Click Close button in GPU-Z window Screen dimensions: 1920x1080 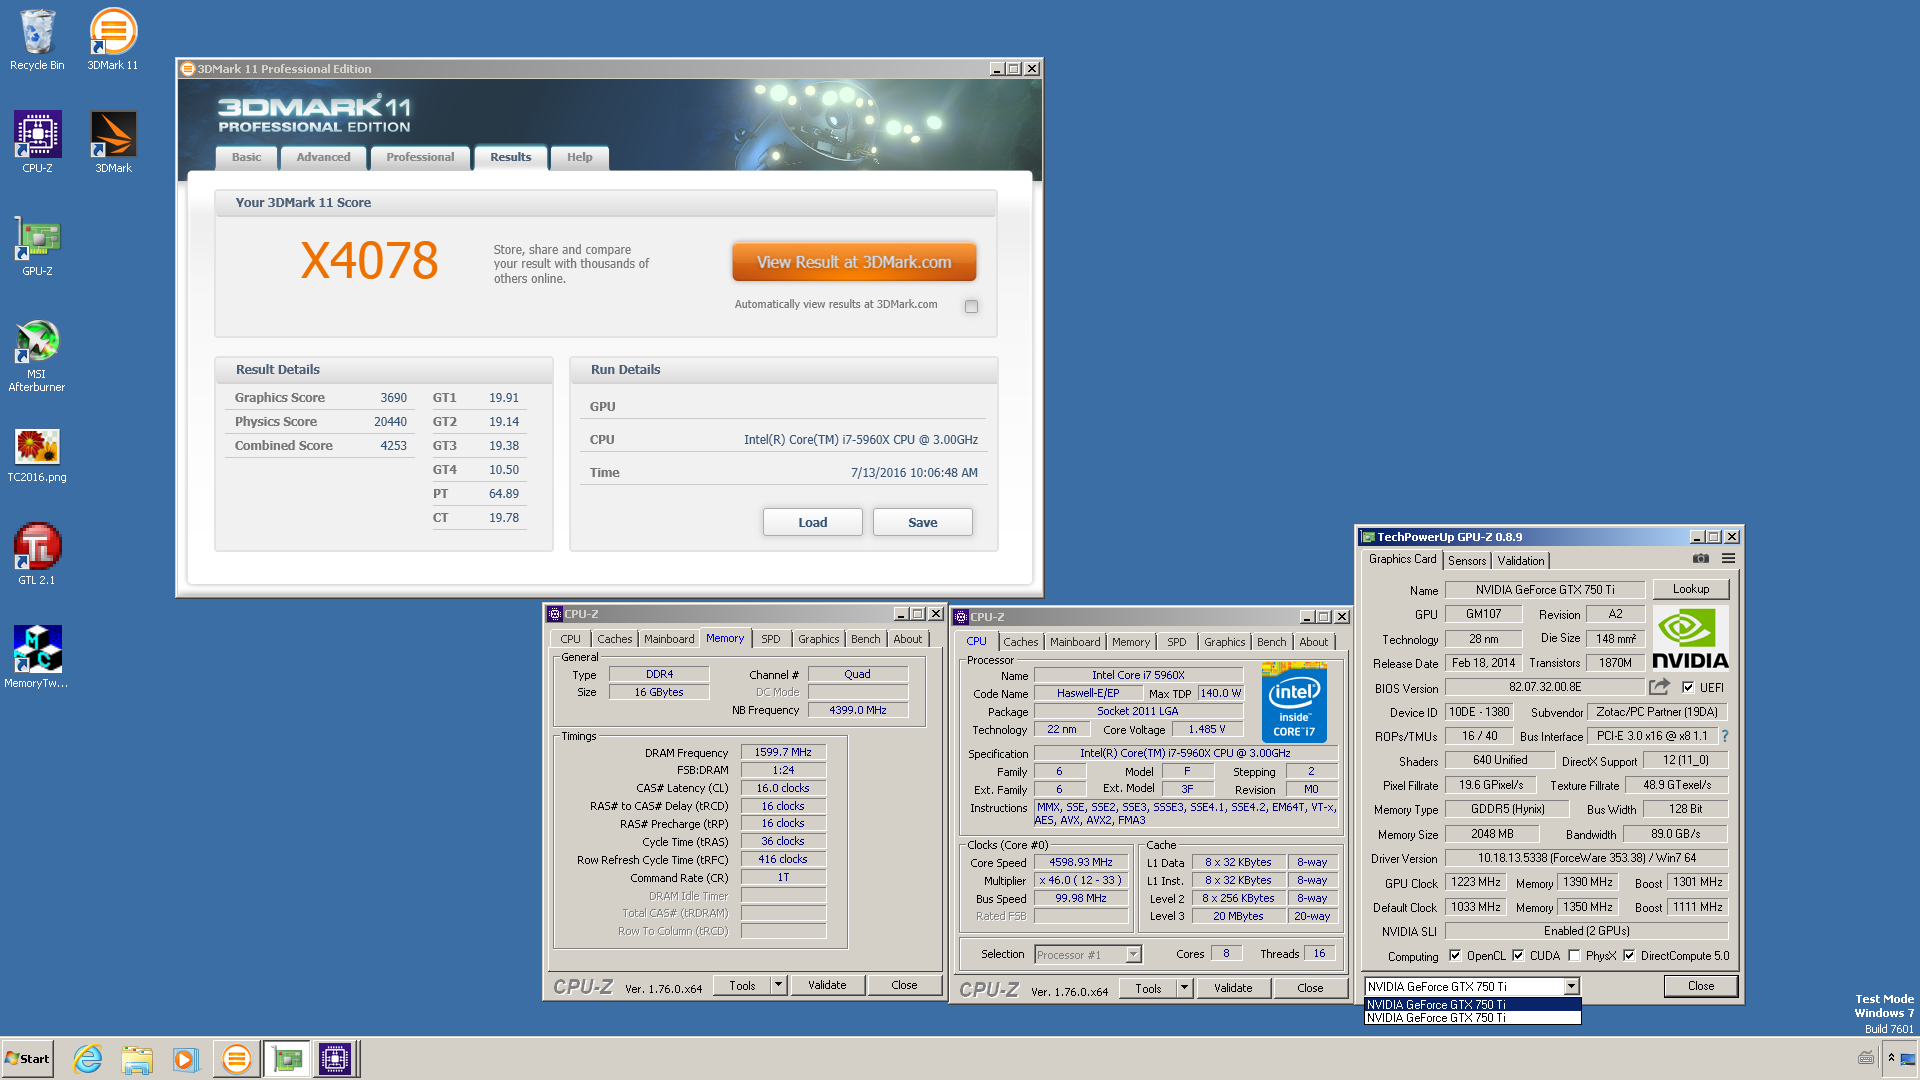pyautogui.click(x=1701, y=986)
